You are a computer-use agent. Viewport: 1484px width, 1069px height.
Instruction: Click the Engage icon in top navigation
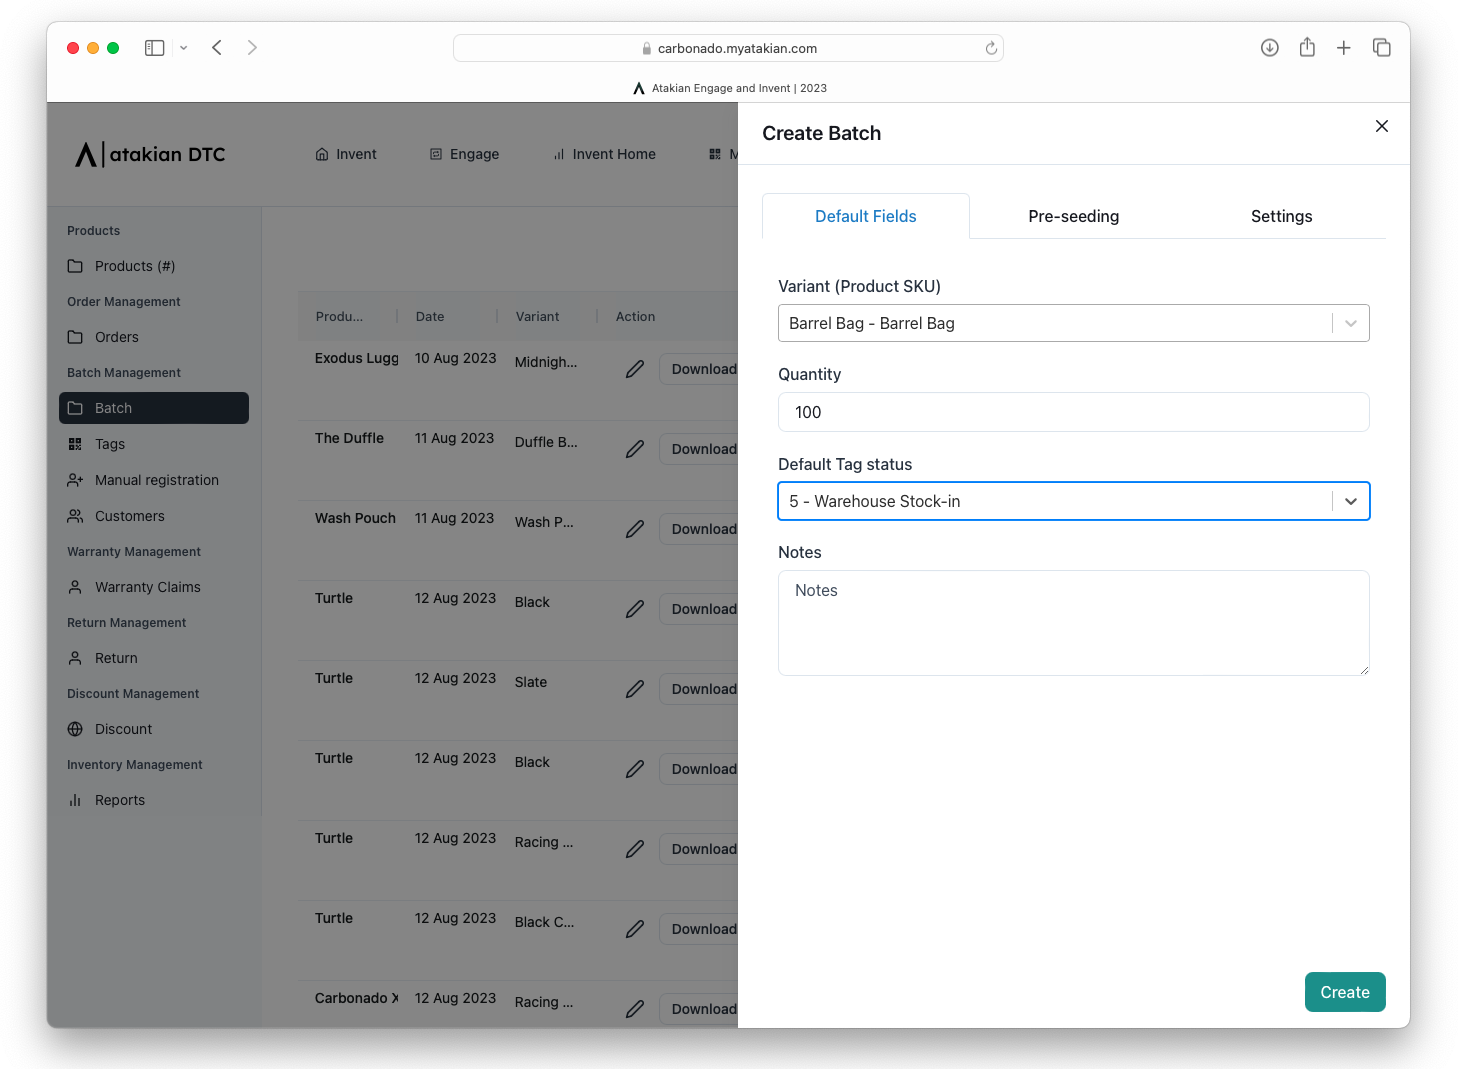[x=436, y=153]
